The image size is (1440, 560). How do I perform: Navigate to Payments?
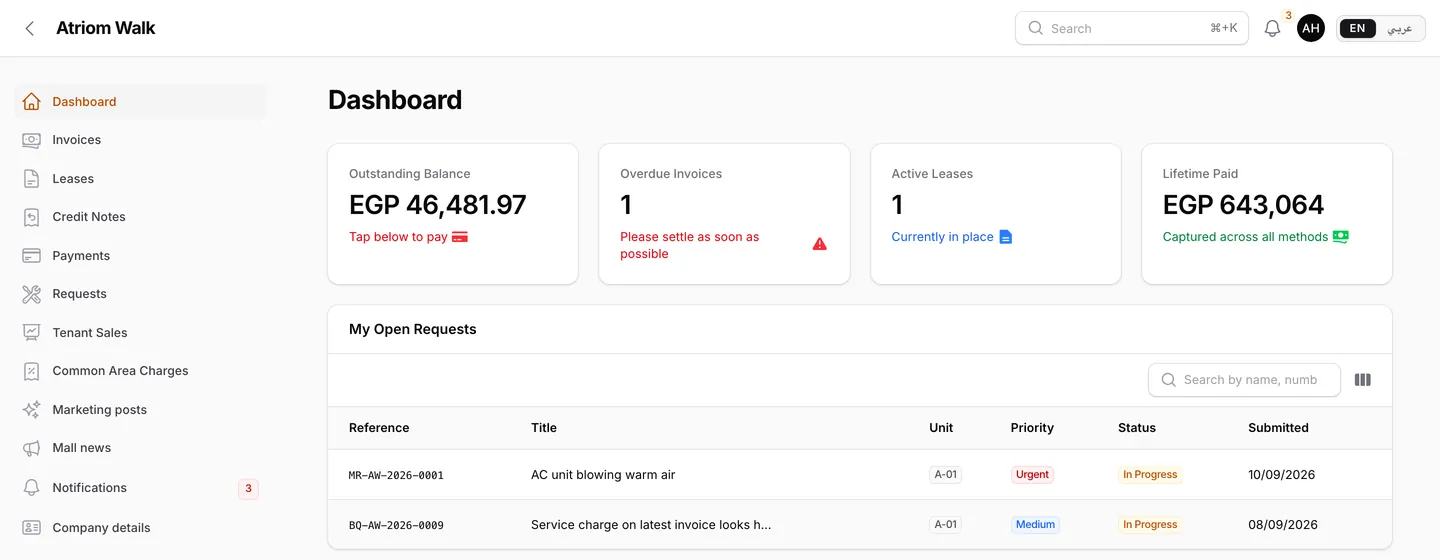coord(141,255)
